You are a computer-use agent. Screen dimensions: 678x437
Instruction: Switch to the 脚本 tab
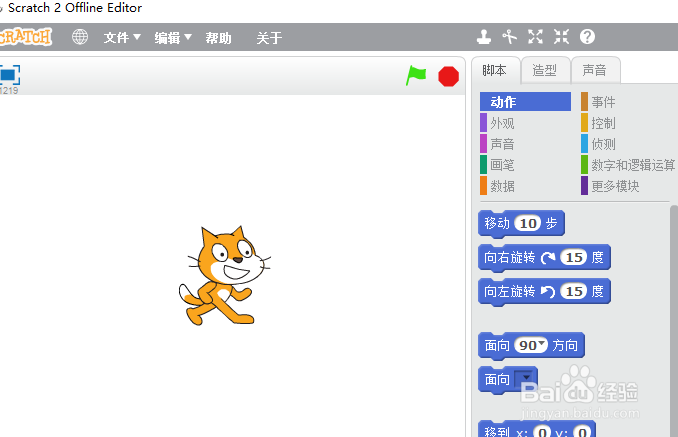click(495, 70)
